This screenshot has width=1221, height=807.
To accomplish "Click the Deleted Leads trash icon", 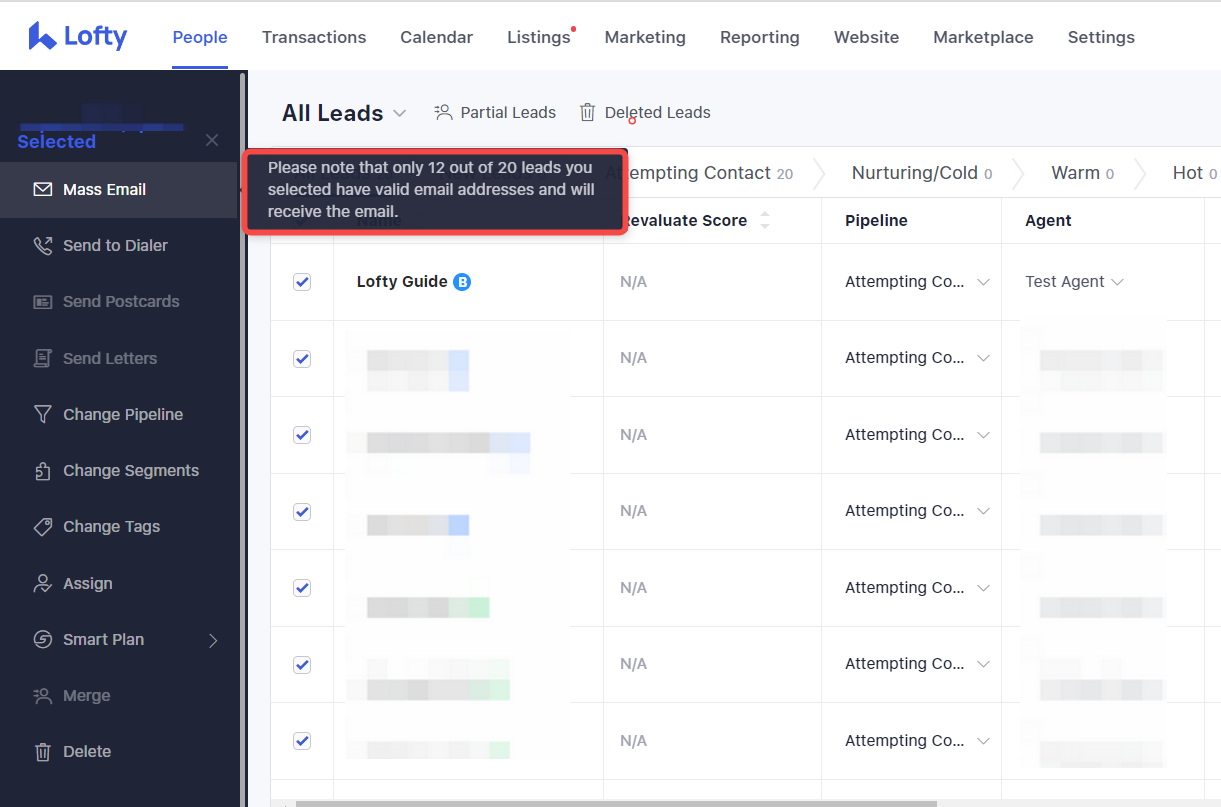I will pos(588,112).
